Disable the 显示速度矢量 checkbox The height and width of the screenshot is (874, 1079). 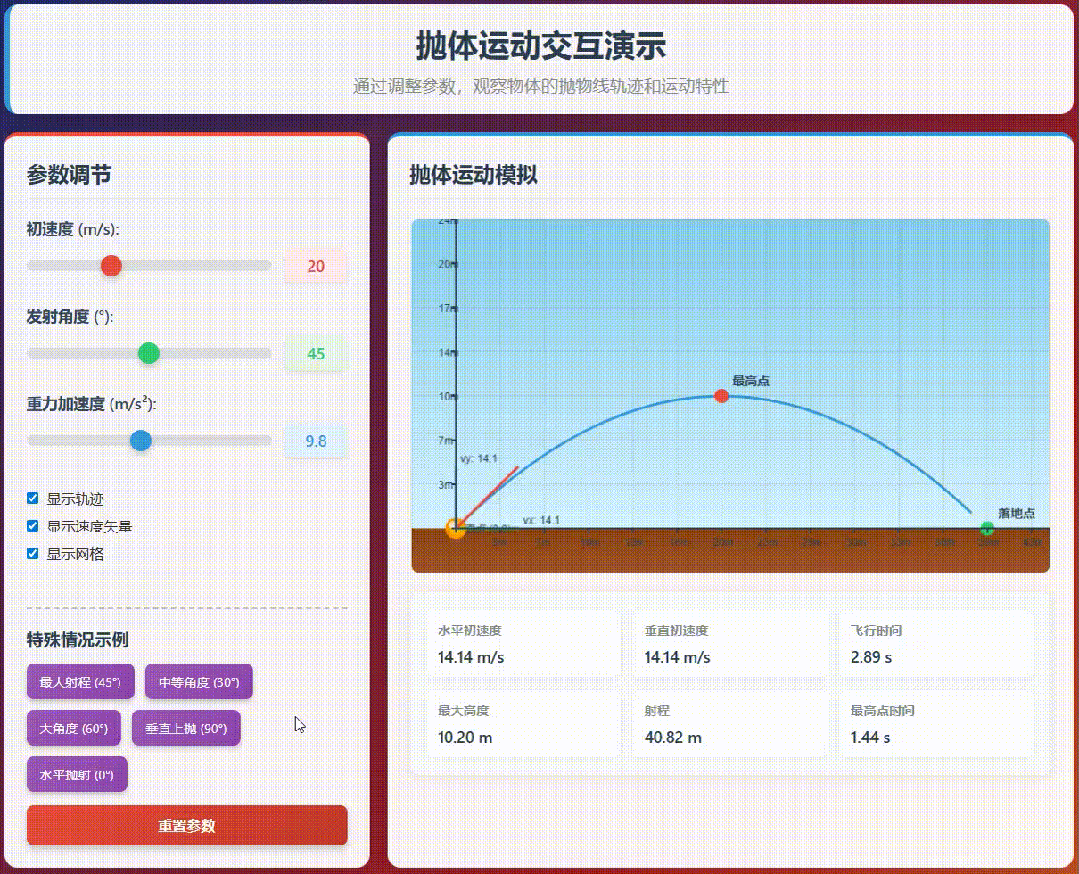[x=33, y=526]
